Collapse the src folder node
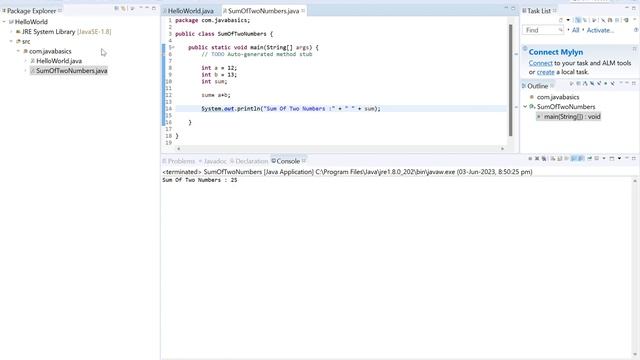 pos(11,41)
